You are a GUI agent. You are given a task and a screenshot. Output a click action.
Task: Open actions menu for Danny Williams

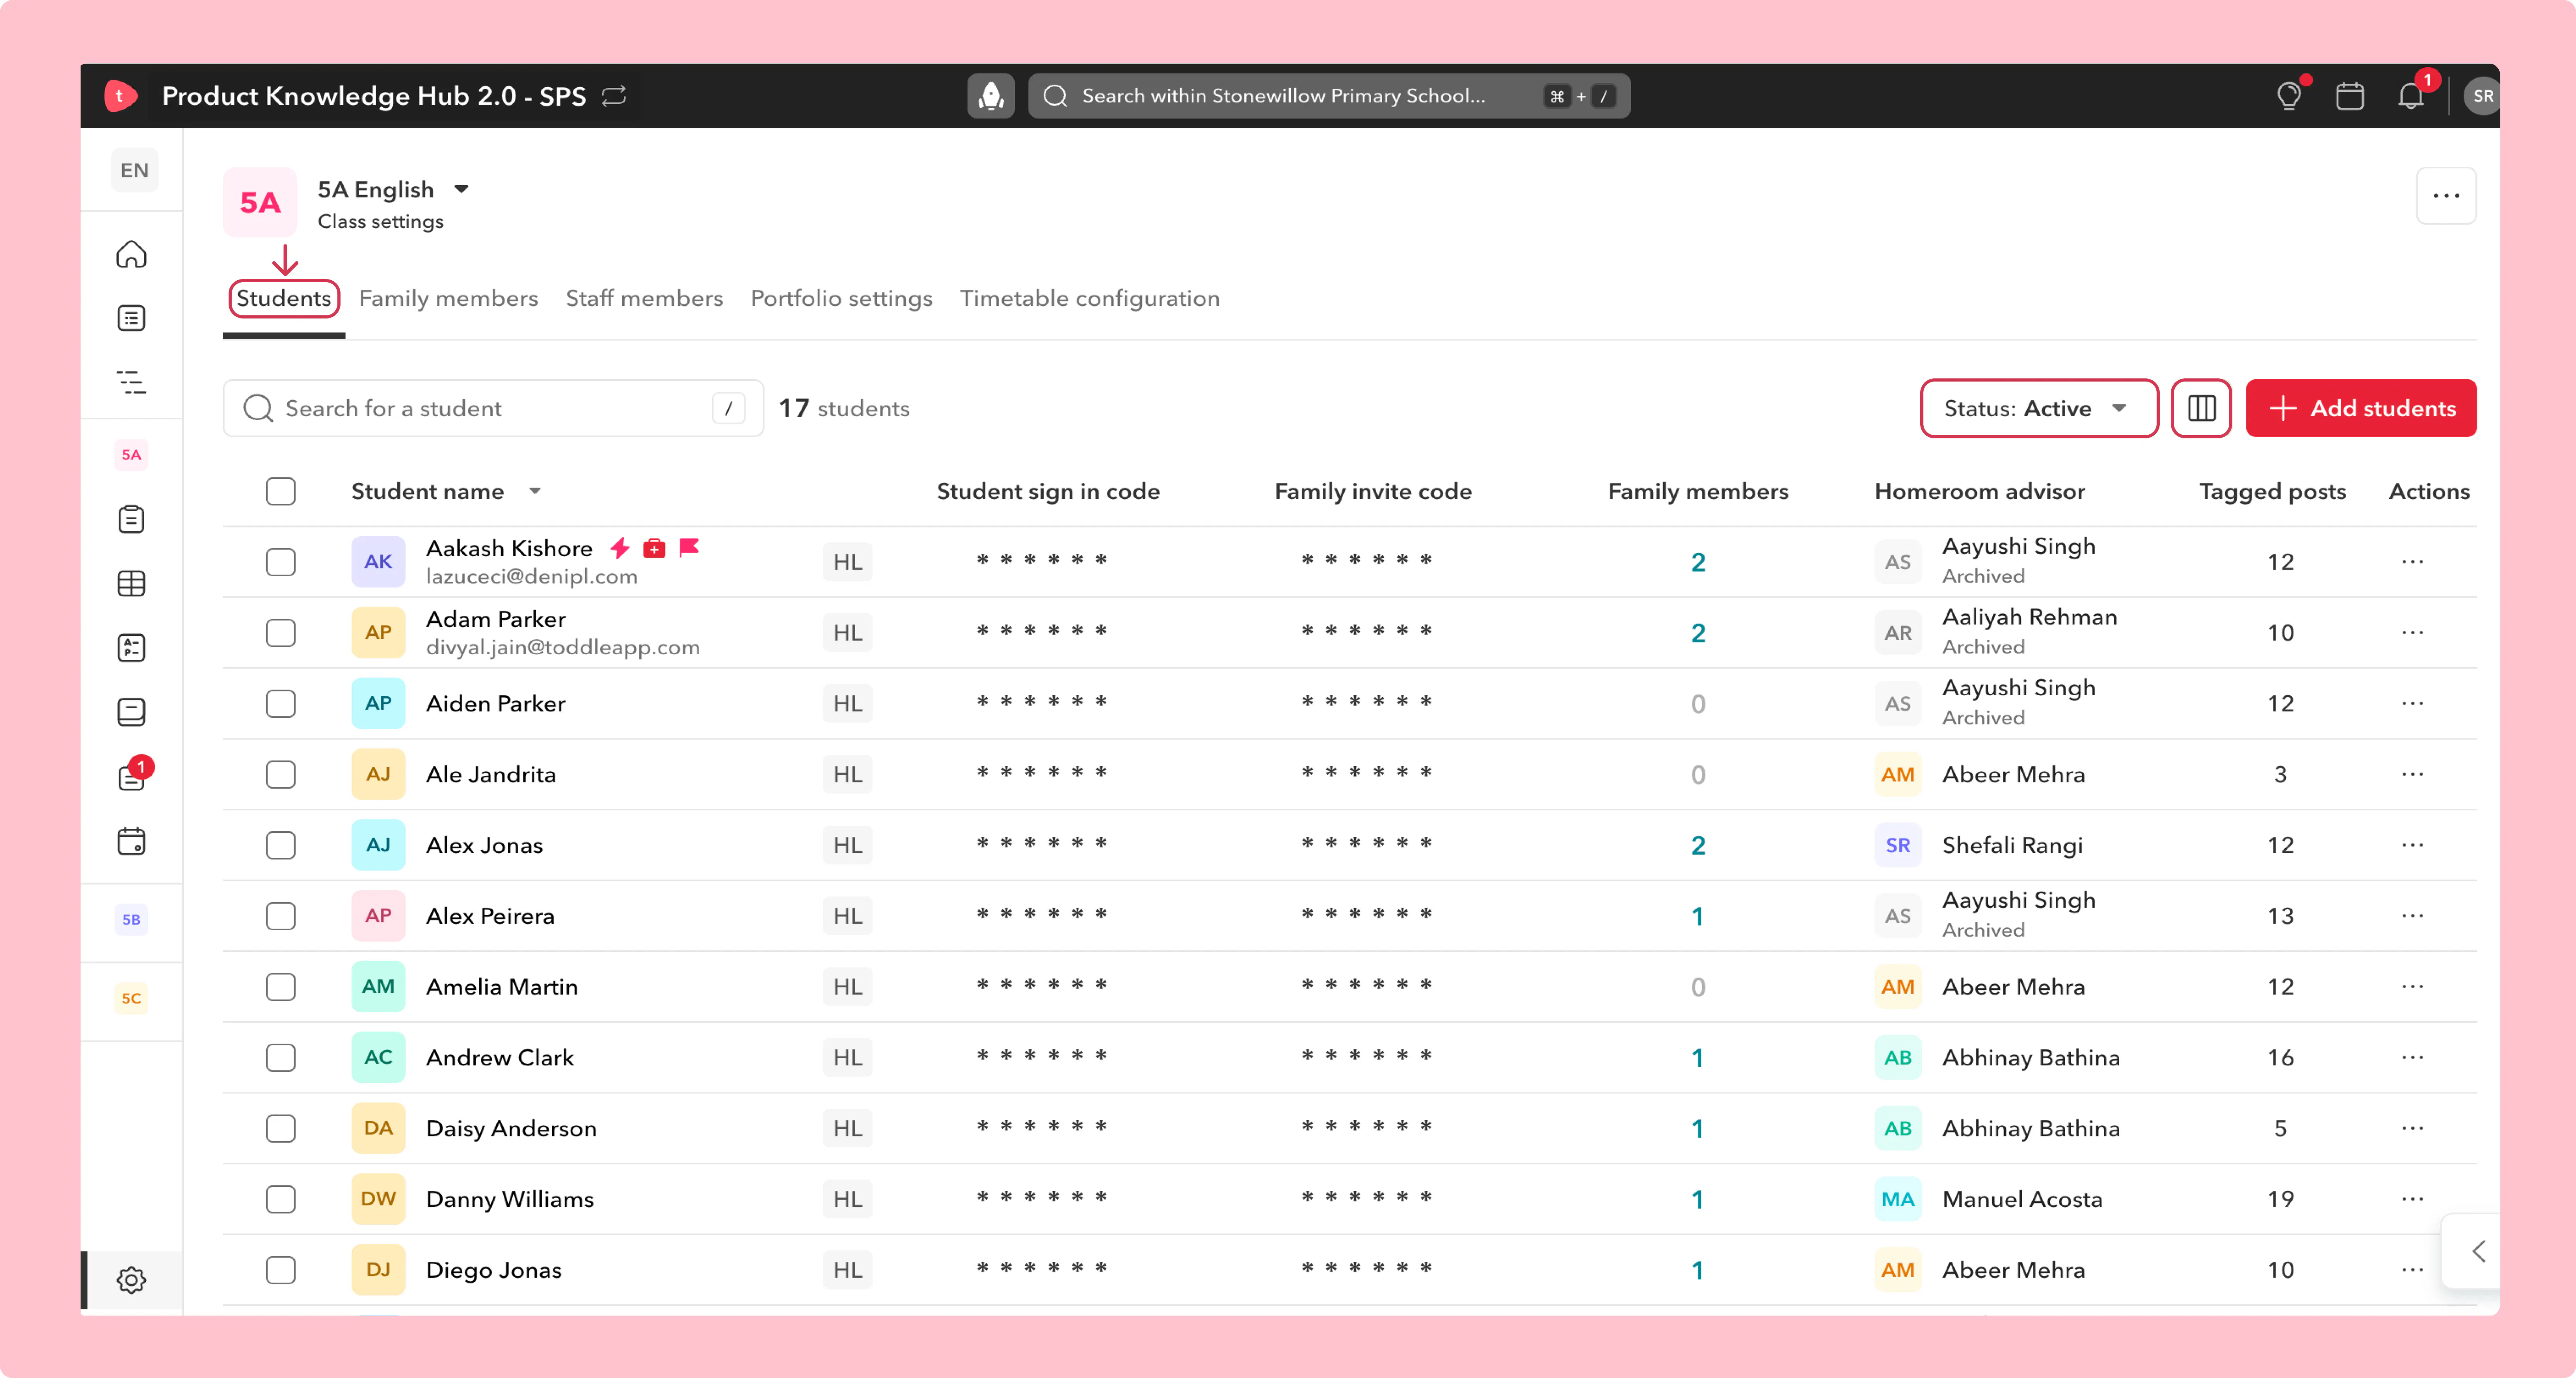2412,1199
